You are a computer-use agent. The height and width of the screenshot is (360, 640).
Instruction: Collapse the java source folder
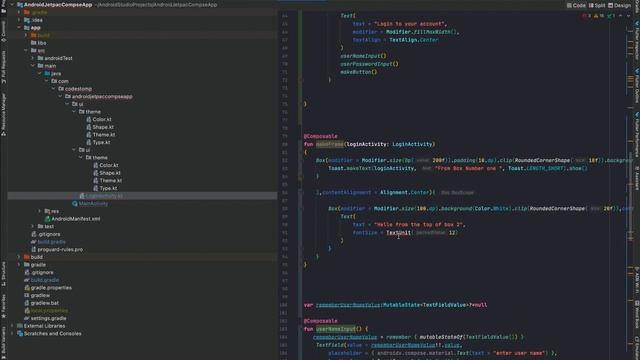[x=40, y=73]
